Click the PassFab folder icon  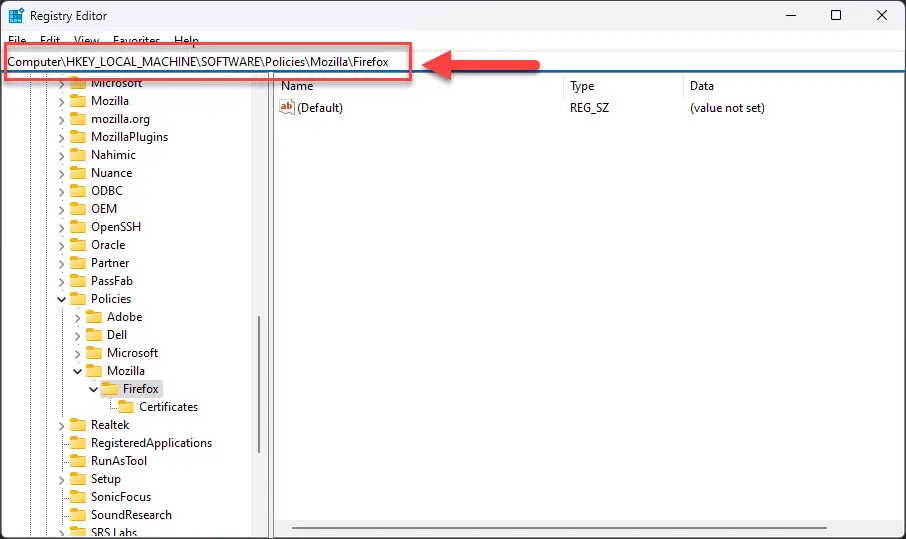[77, 281]
